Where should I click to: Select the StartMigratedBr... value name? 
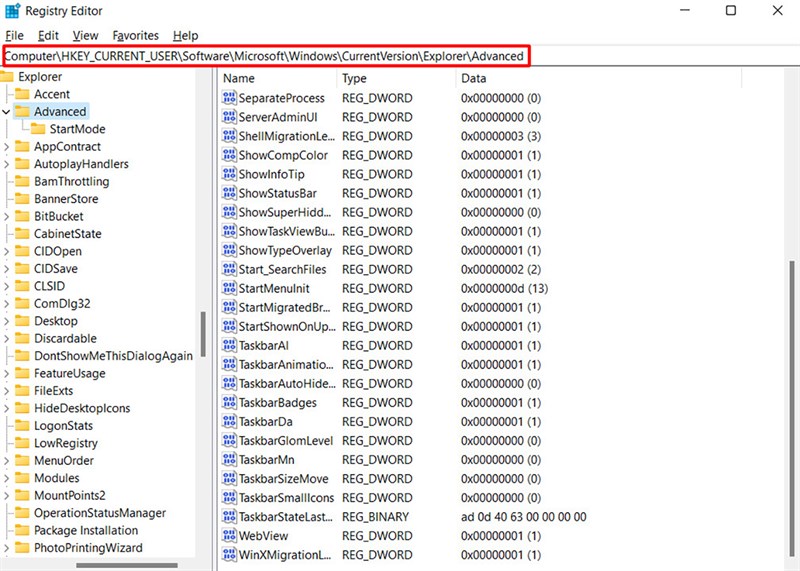pyautogui.click(x=284, y=307)
